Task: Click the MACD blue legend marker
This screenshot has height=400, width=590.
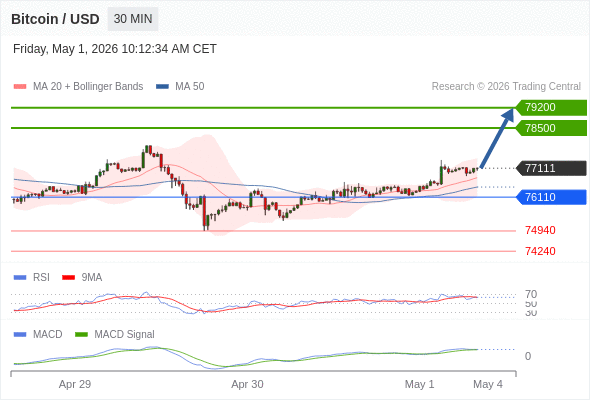Action: (x=20, y=335)
